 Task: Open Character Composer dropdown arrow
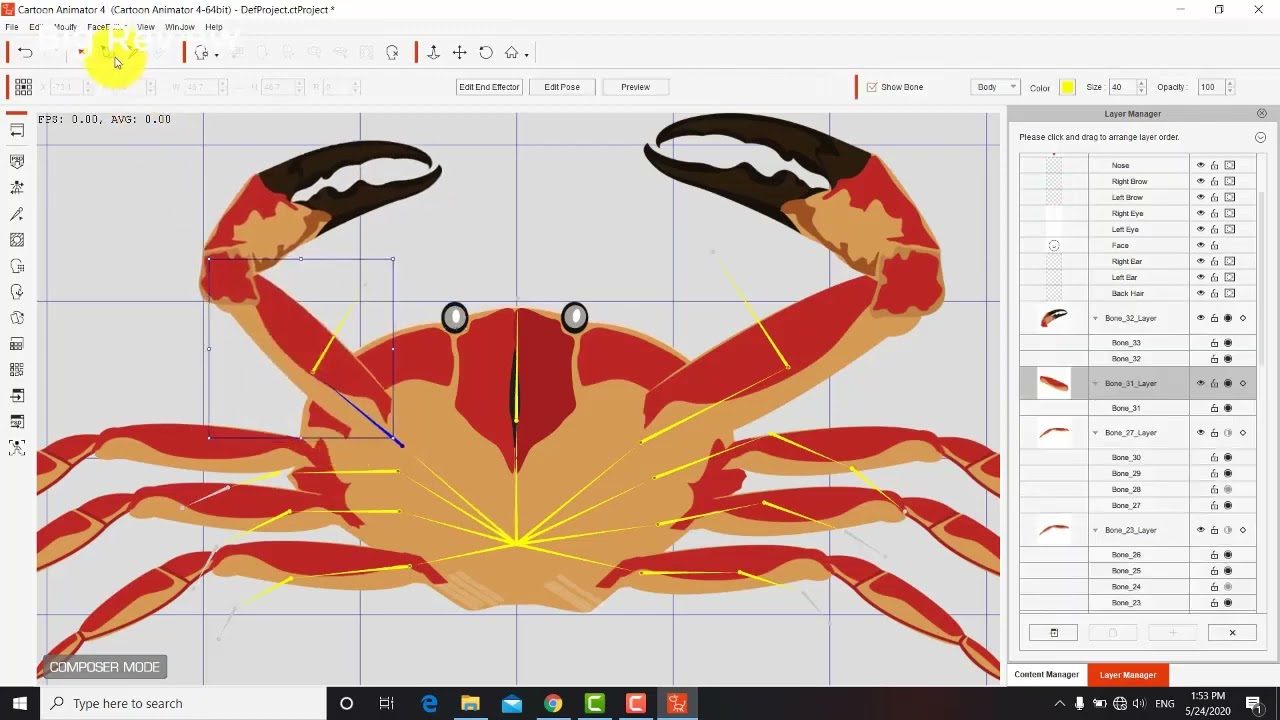click(216, 54)
